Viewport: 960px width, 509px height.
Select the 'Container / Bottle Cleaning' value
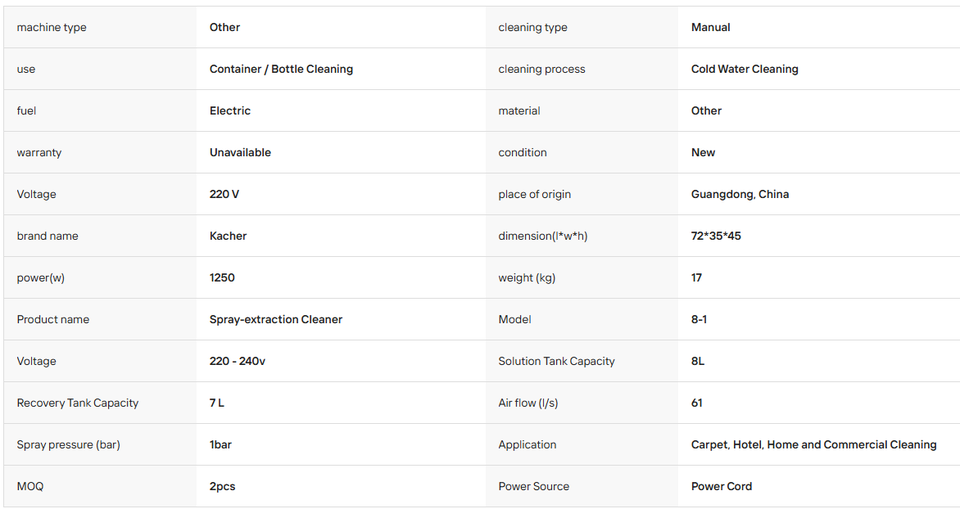click(281, 69)
